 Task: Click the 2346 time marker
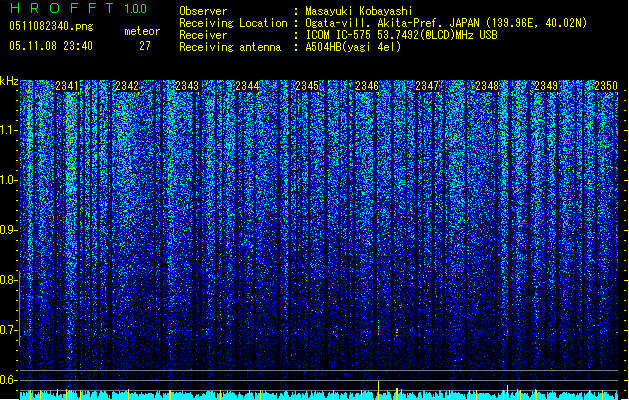(367, 86)
